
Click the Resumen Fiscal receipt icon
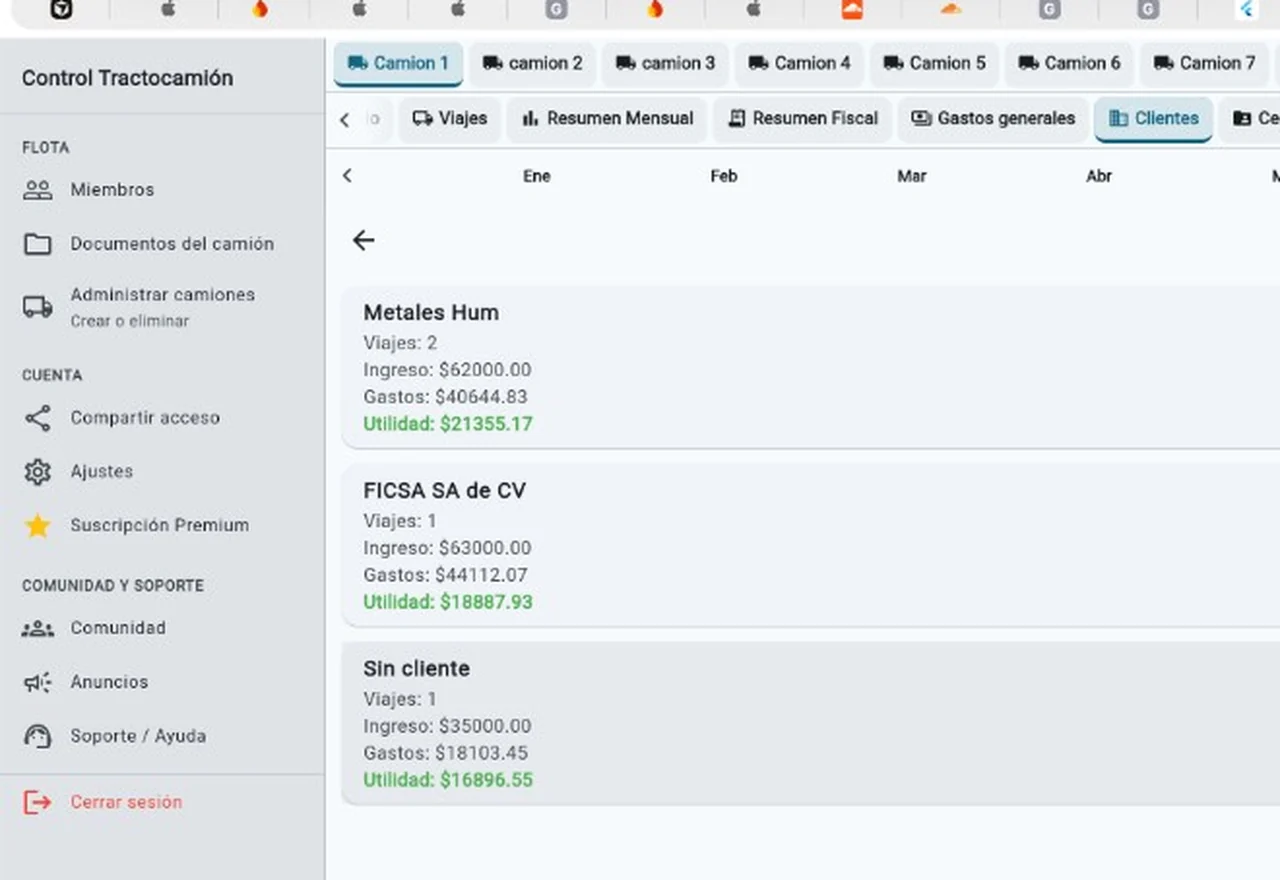(737, 119)
